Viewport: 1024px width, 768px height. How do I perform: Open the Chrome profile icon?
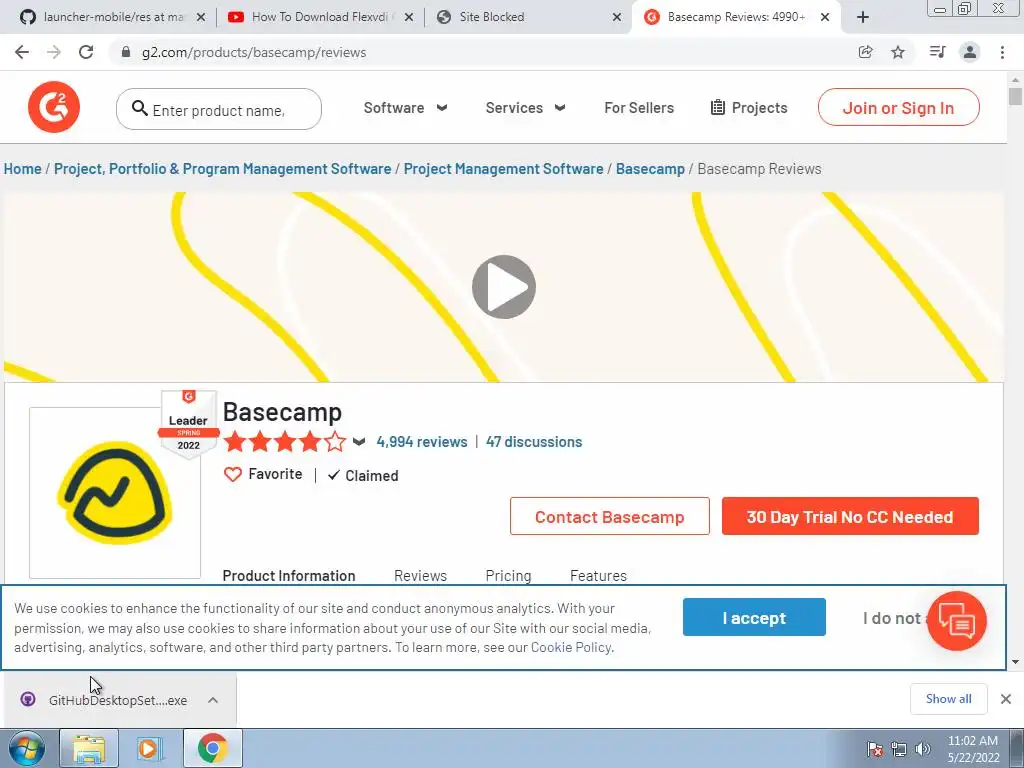click(x=970, y=52)
